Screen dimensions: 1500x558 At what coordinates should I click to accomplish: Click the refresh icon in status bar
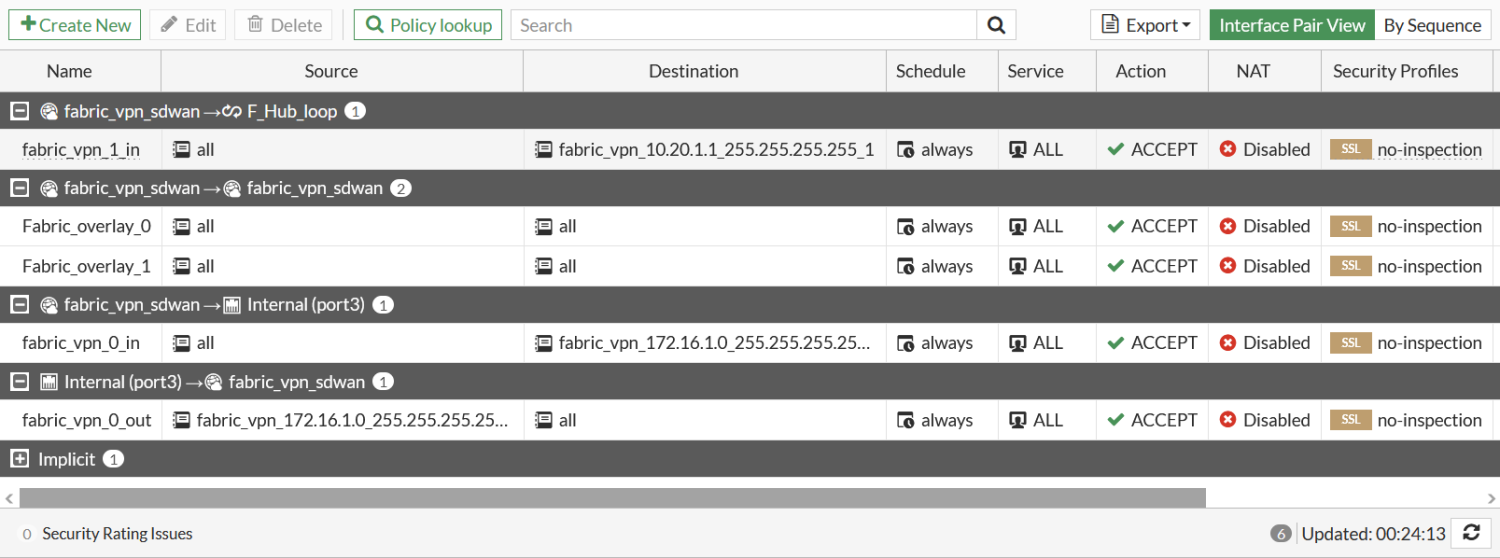1471,533
